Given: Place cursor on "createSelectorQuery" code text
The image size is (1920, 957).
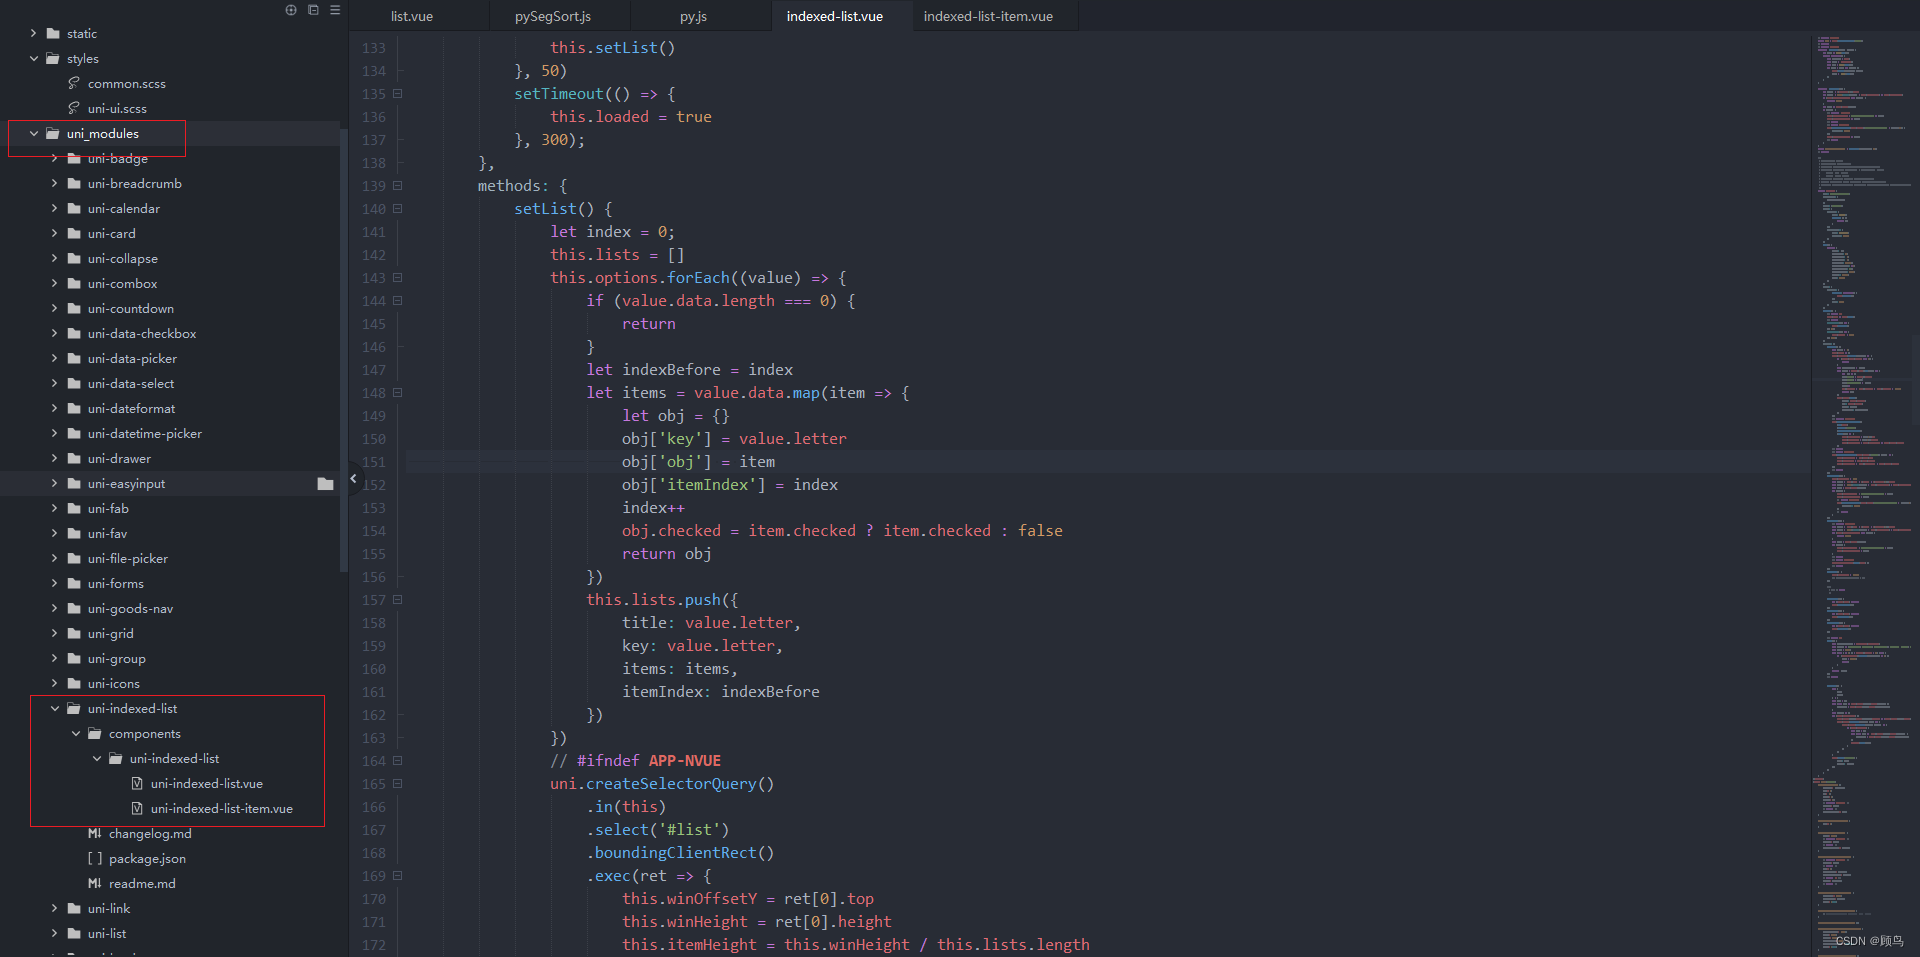Looking at the screenshot, I should click(672, 784).
